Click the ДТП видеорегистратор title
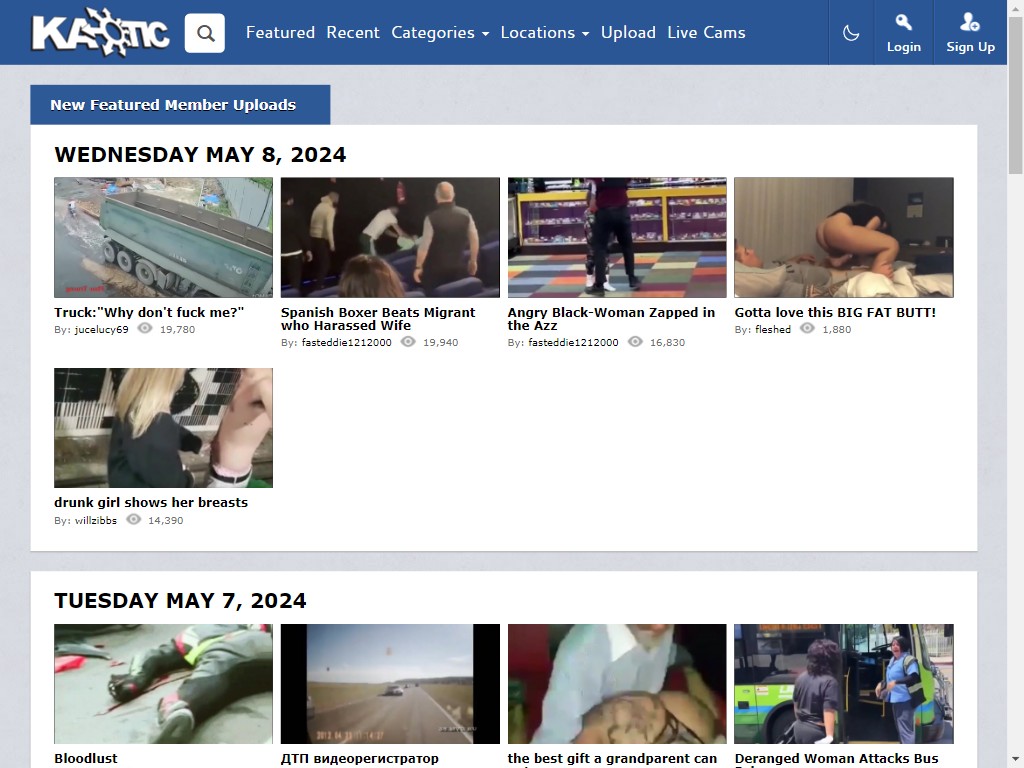The height and width of the screenshot is (768, 1024). point(360,758)
